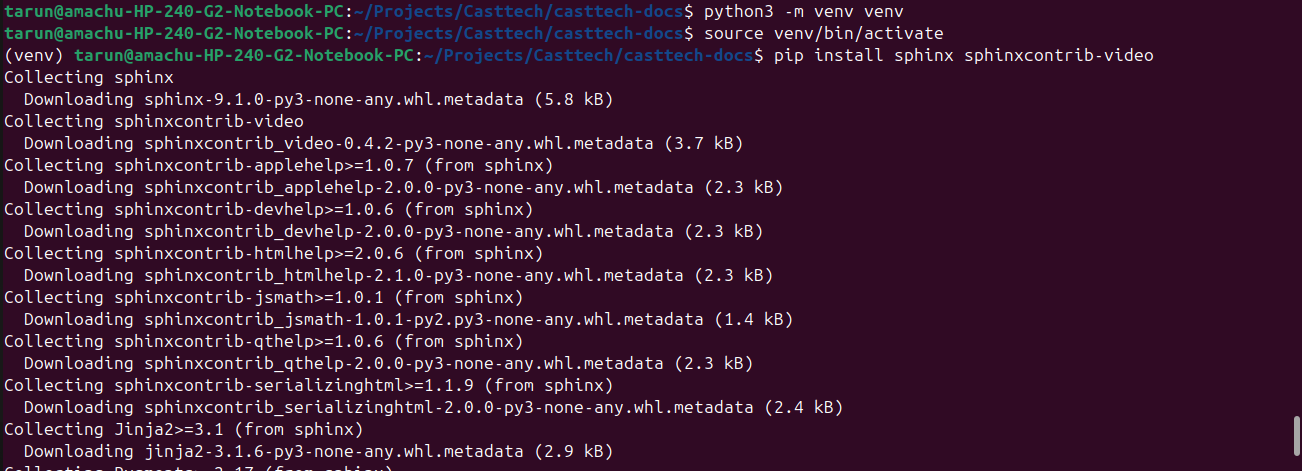Click the terminal scrollbar thumb
1302x471 pixels.
1295,436
